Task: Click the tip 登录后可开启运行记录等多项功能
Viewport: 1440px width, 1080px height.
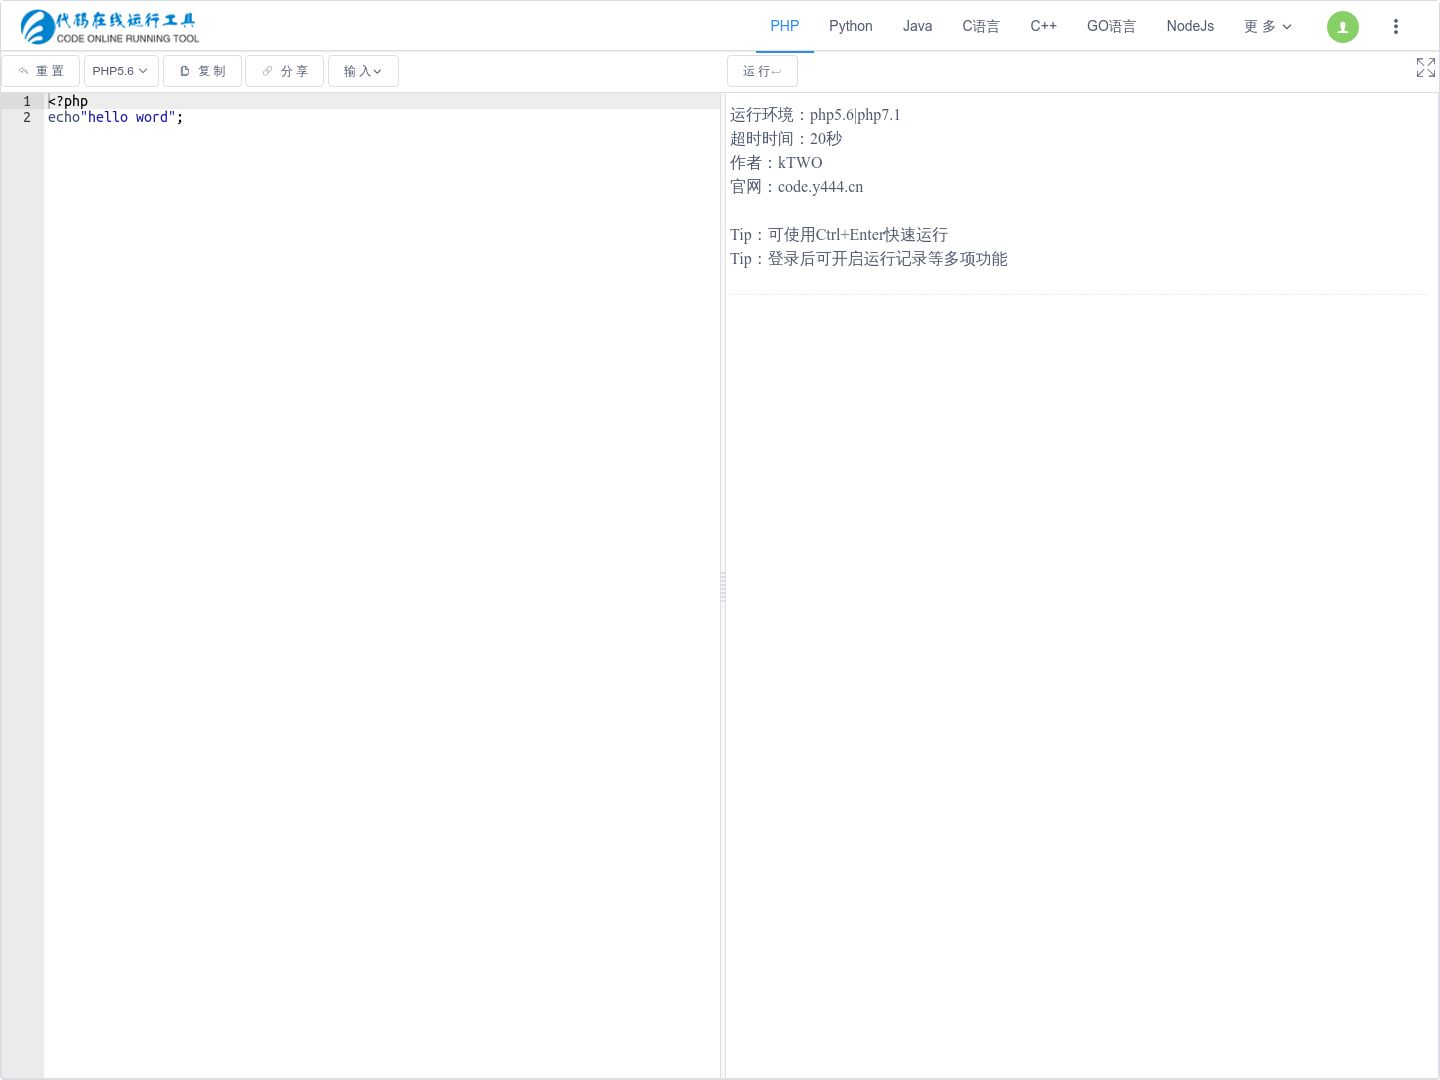Action: [869, 259]
